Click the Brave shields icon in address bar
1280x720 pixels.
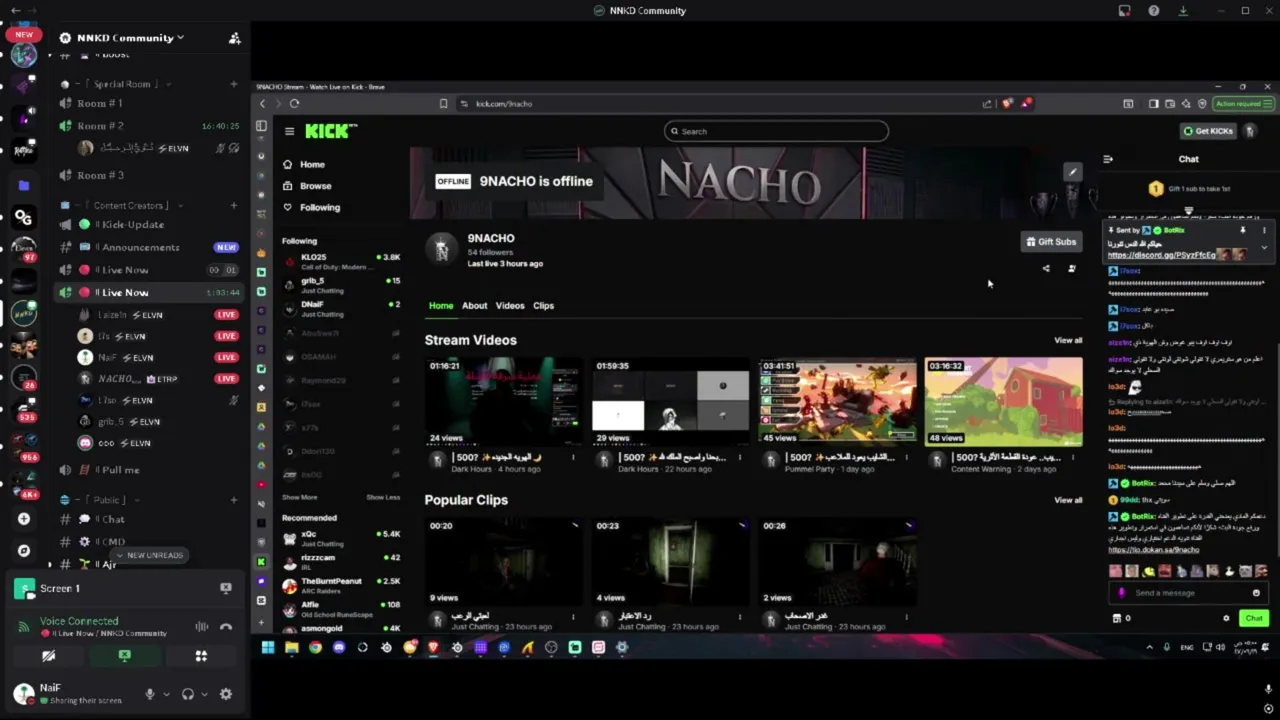point(1008,104)
